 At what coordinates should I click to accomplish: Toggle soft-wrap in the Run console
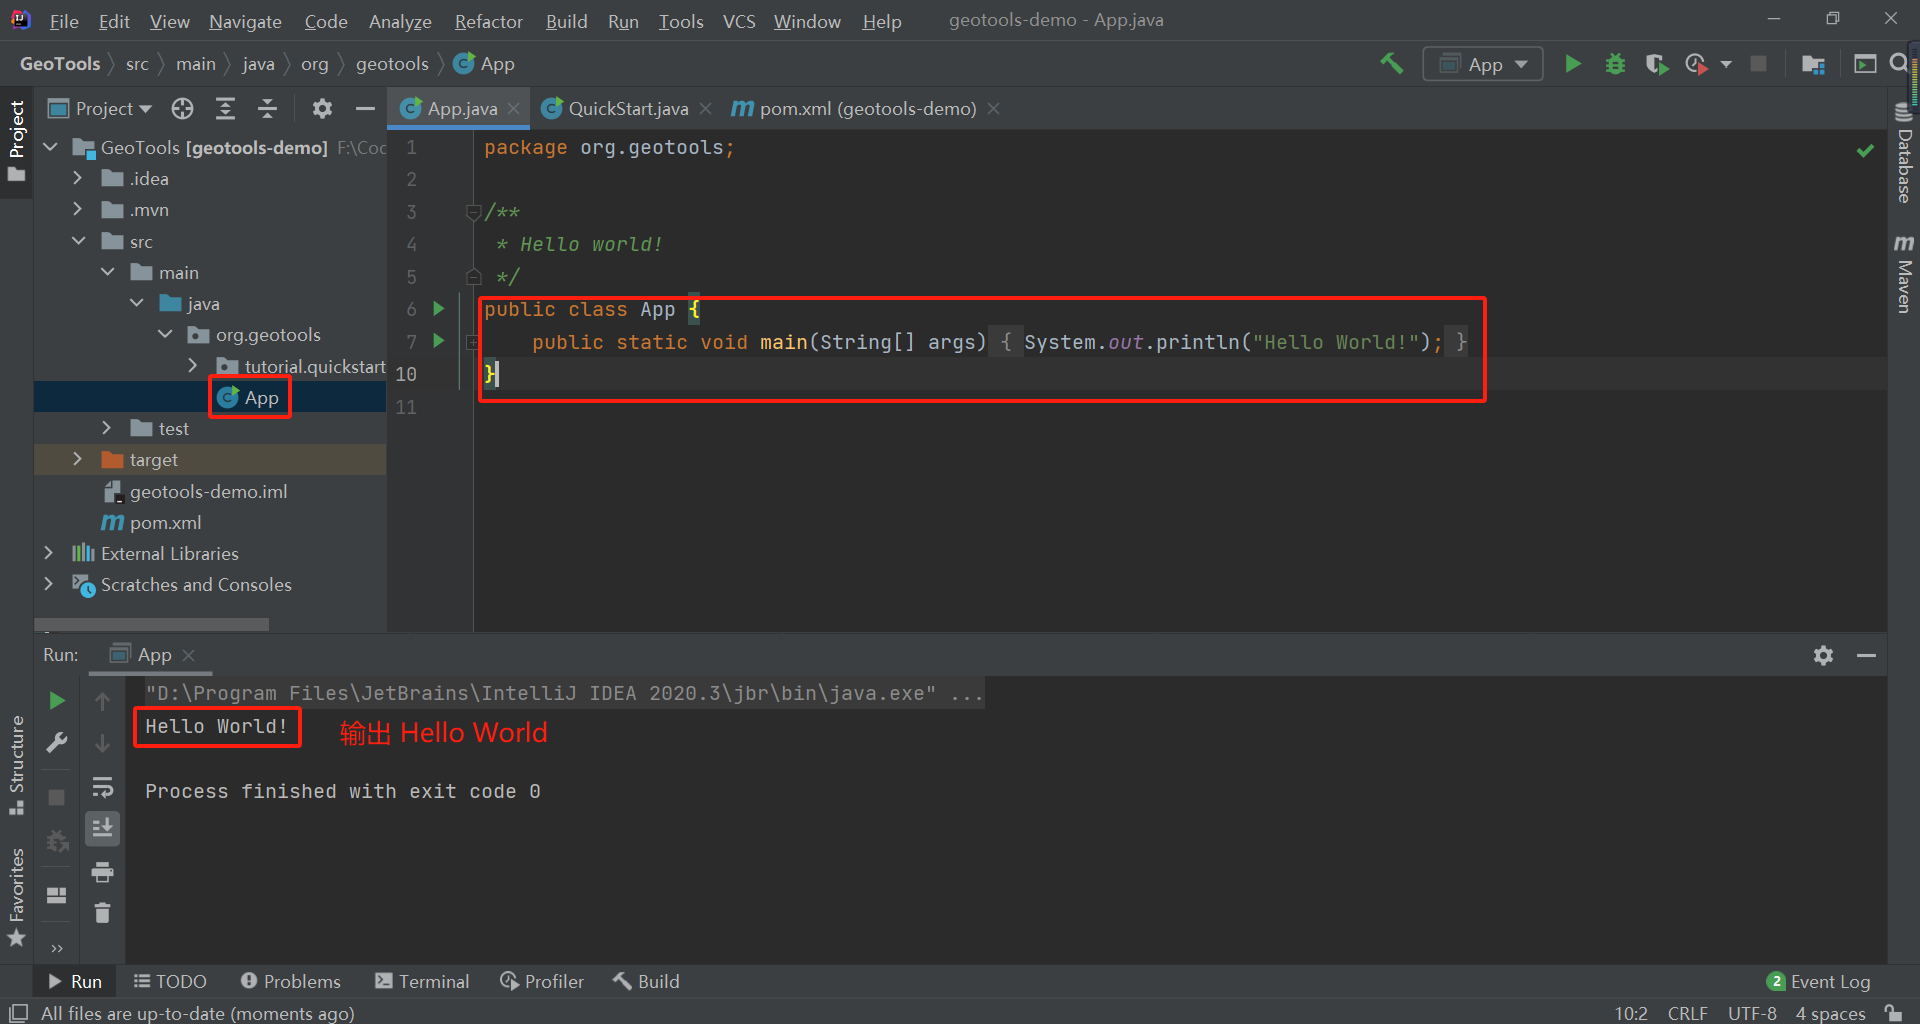102,787
